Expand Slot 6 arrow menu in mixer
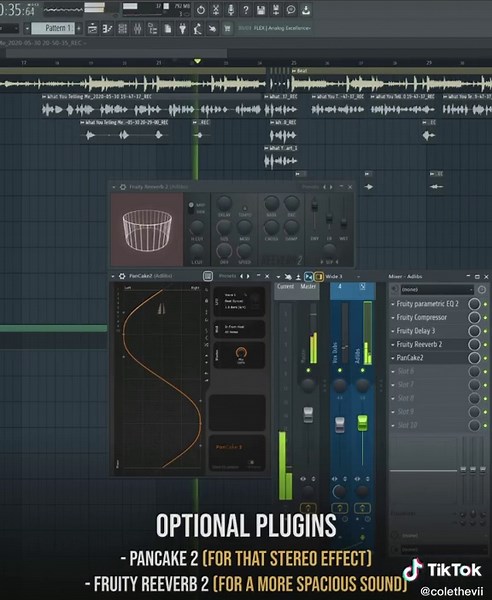 pos(393,372)
